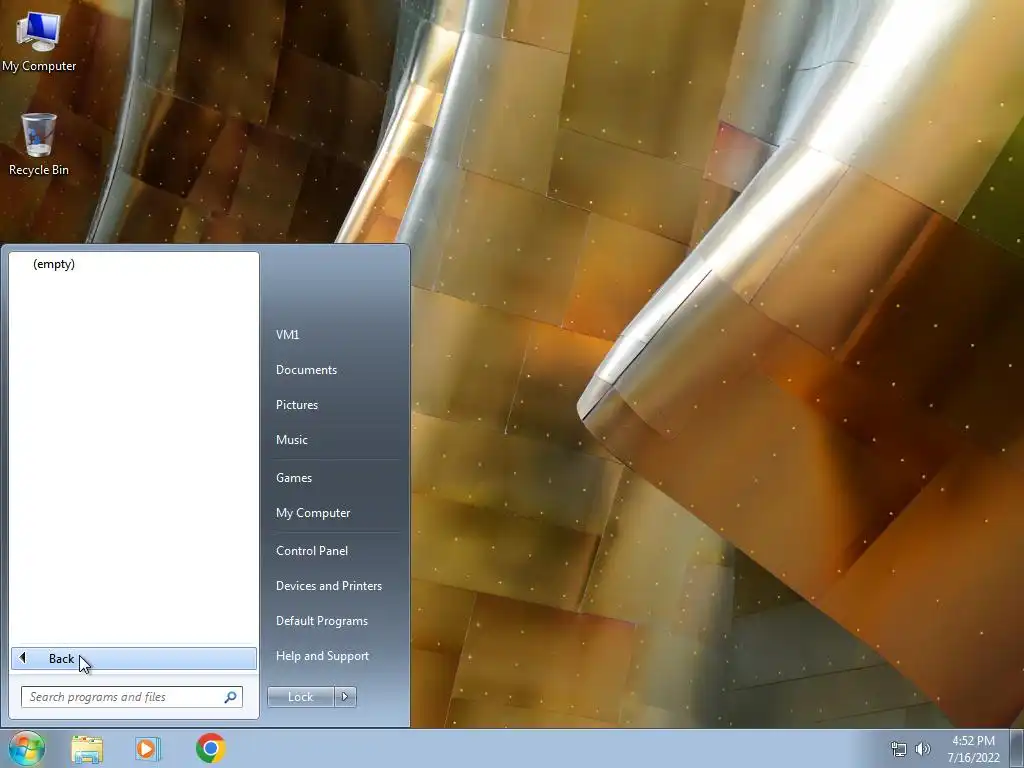Open Windows Explorer from the taskbar
The height and width of the screenshot is (768, 1024).
coord(87,749)
